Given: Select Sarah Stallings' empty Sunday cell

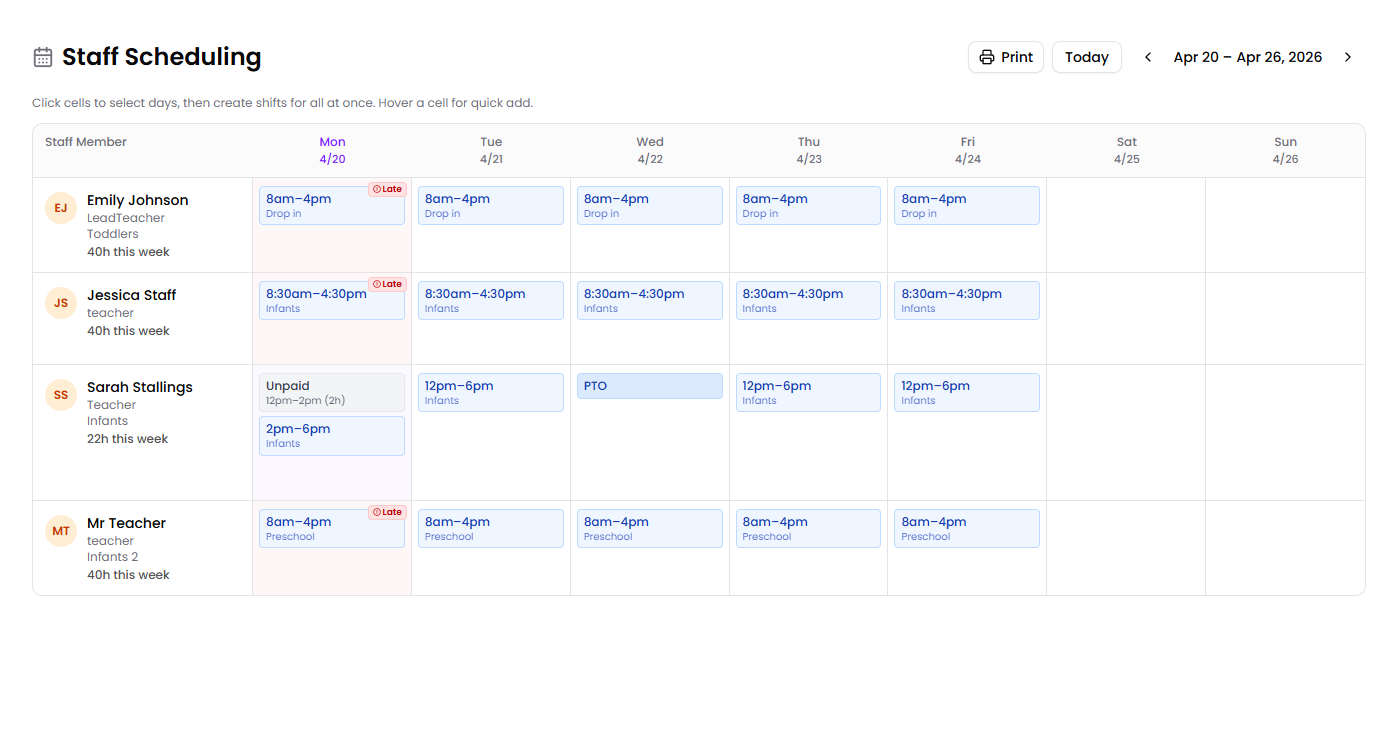Looking at the screenshot, I should coord(1285,432).
